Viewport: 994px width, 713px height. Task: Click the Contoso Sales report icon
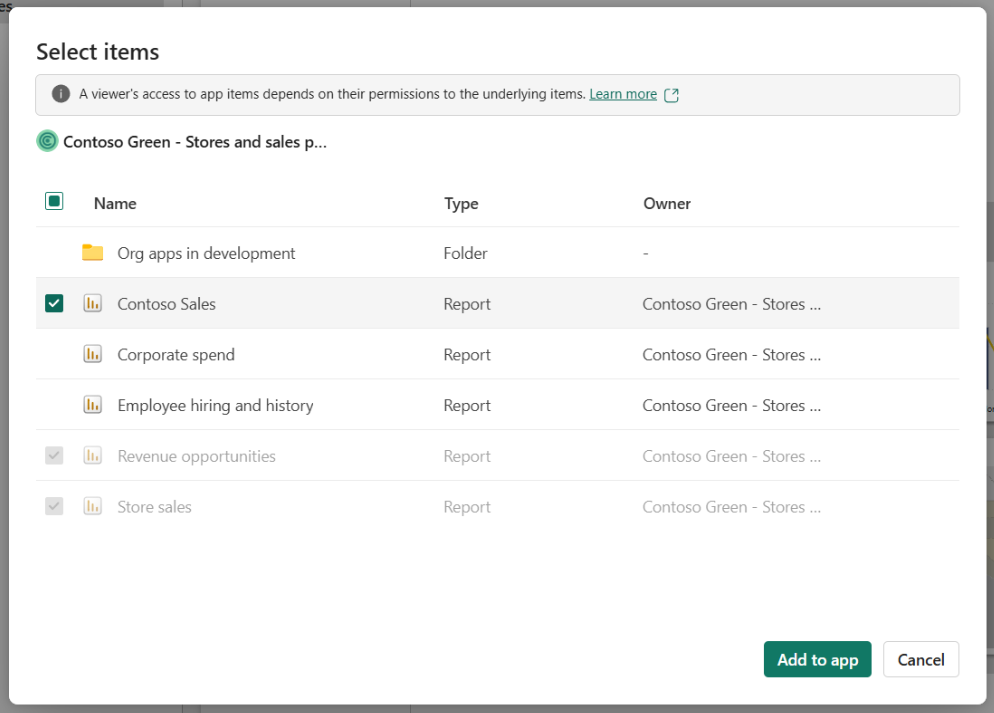[x=92, y=303]
